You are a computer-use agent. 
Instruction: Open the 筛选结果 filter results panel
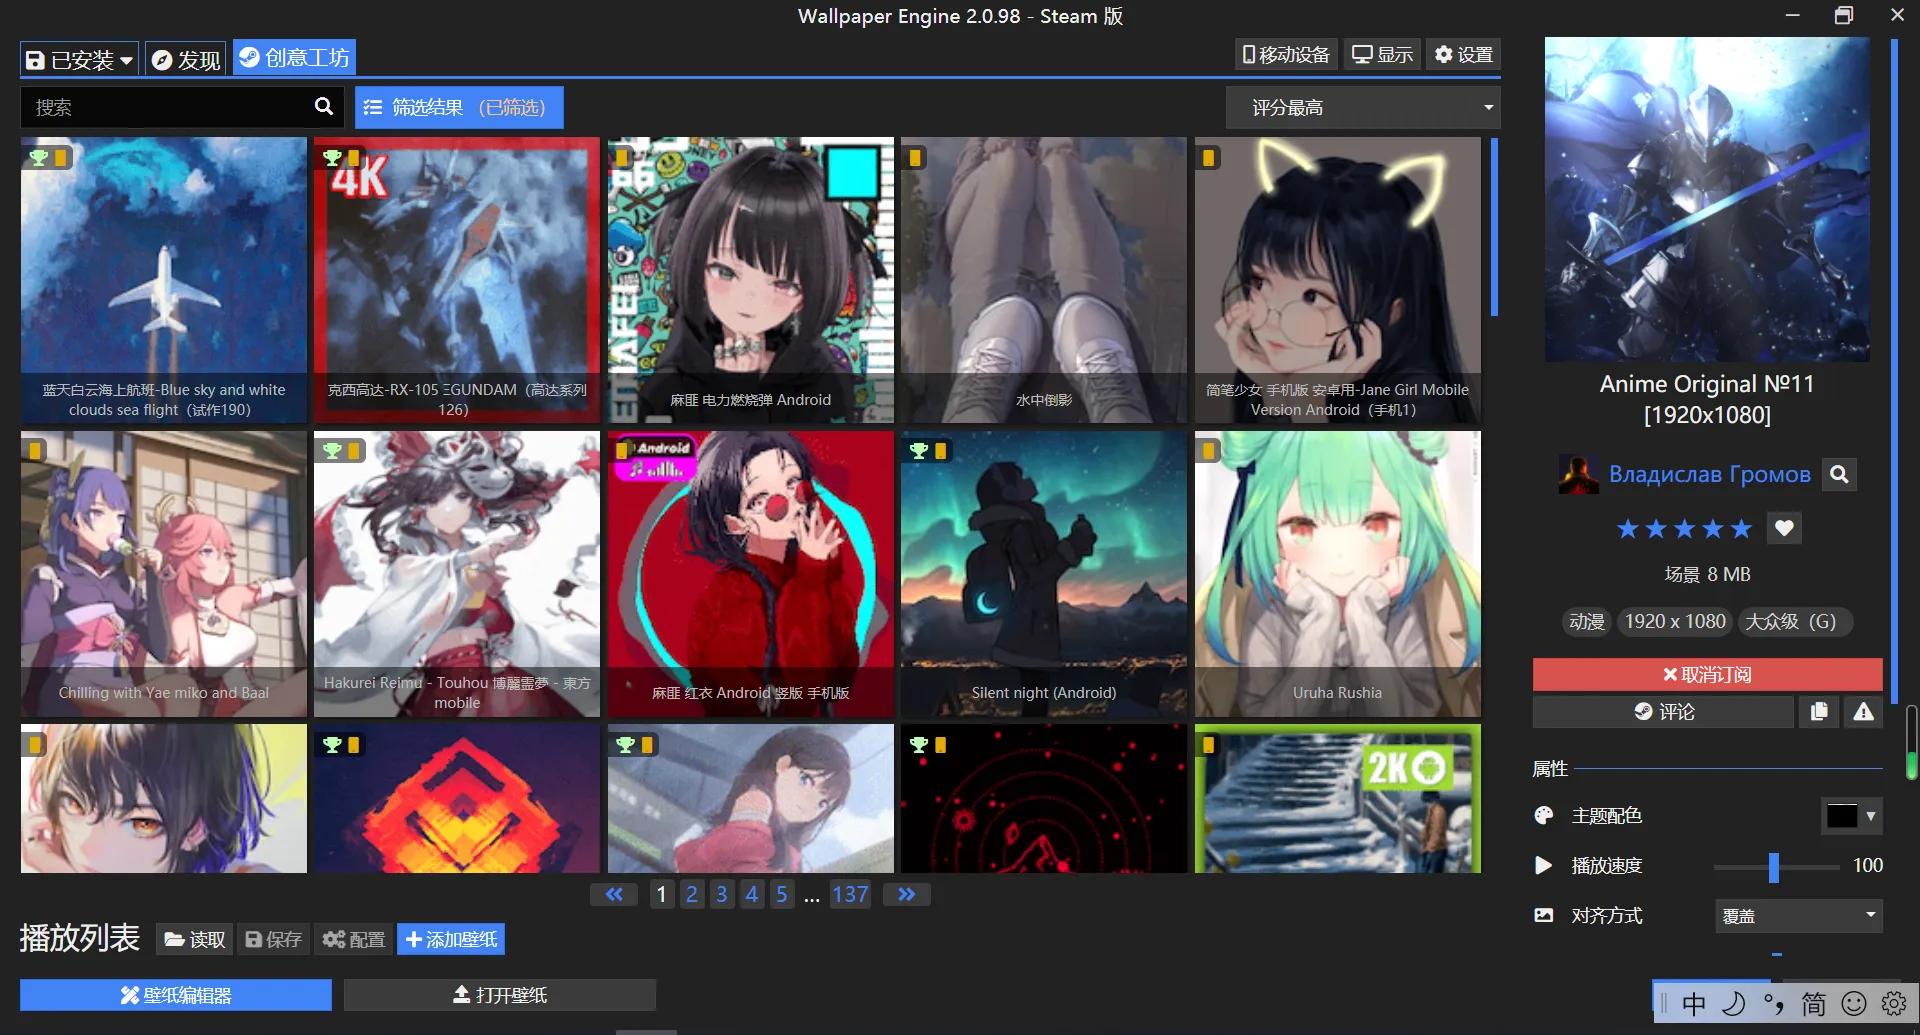pos(459,107)
